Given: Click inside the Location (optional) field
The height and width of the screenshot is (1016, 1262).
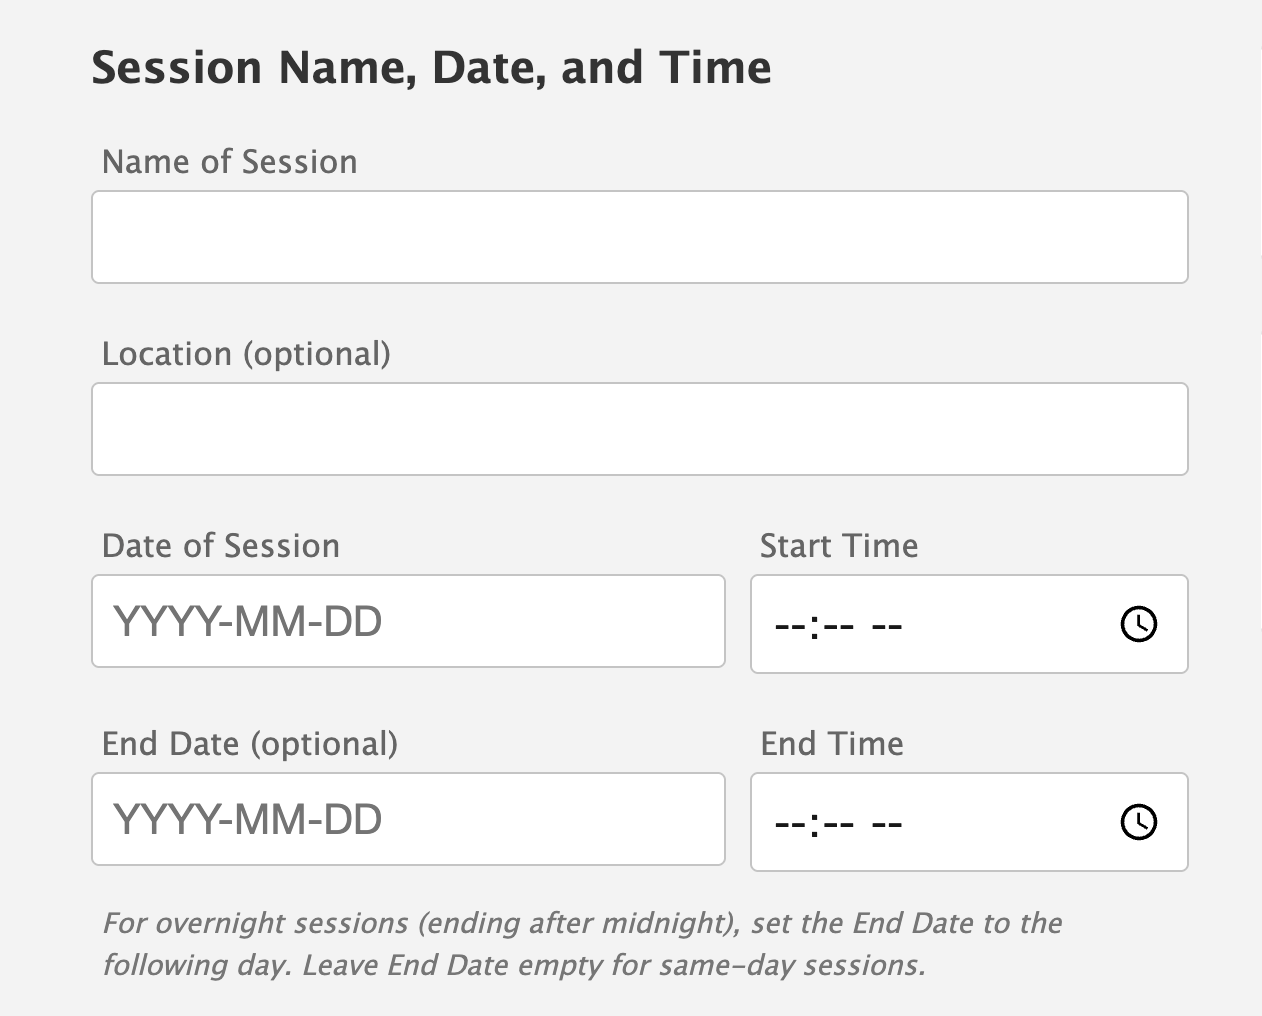Looking at the screenshot, I should tap(639, 428).
